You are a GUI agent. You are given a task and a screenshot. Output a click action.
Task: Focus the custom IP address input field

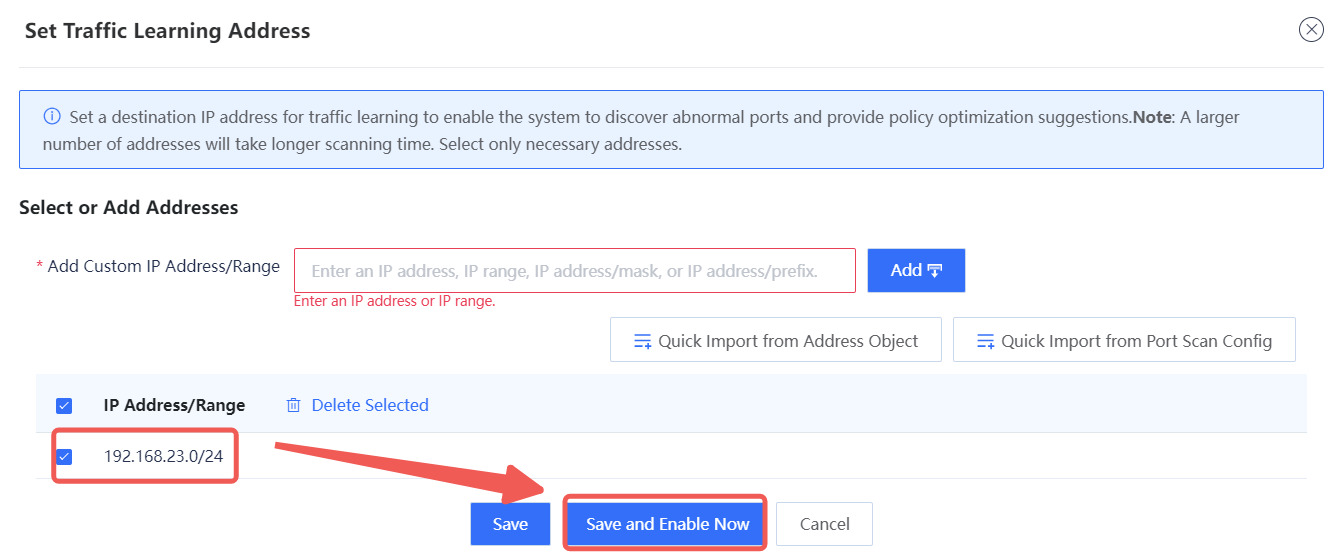(x=574, y=270)
